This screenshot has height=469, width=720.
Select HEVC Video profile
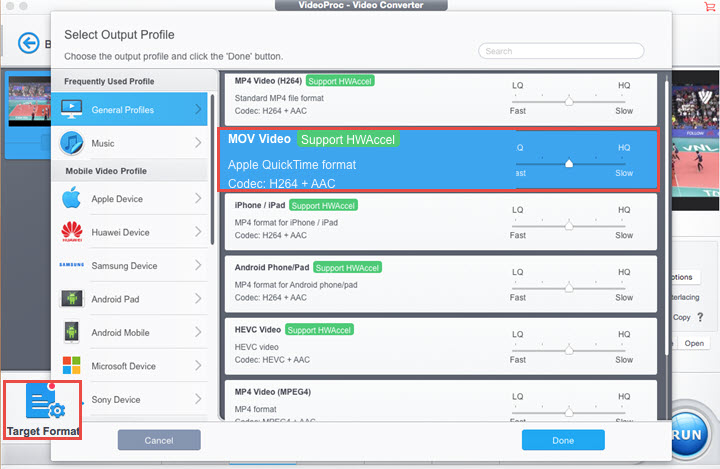click(x=441, y=346)
